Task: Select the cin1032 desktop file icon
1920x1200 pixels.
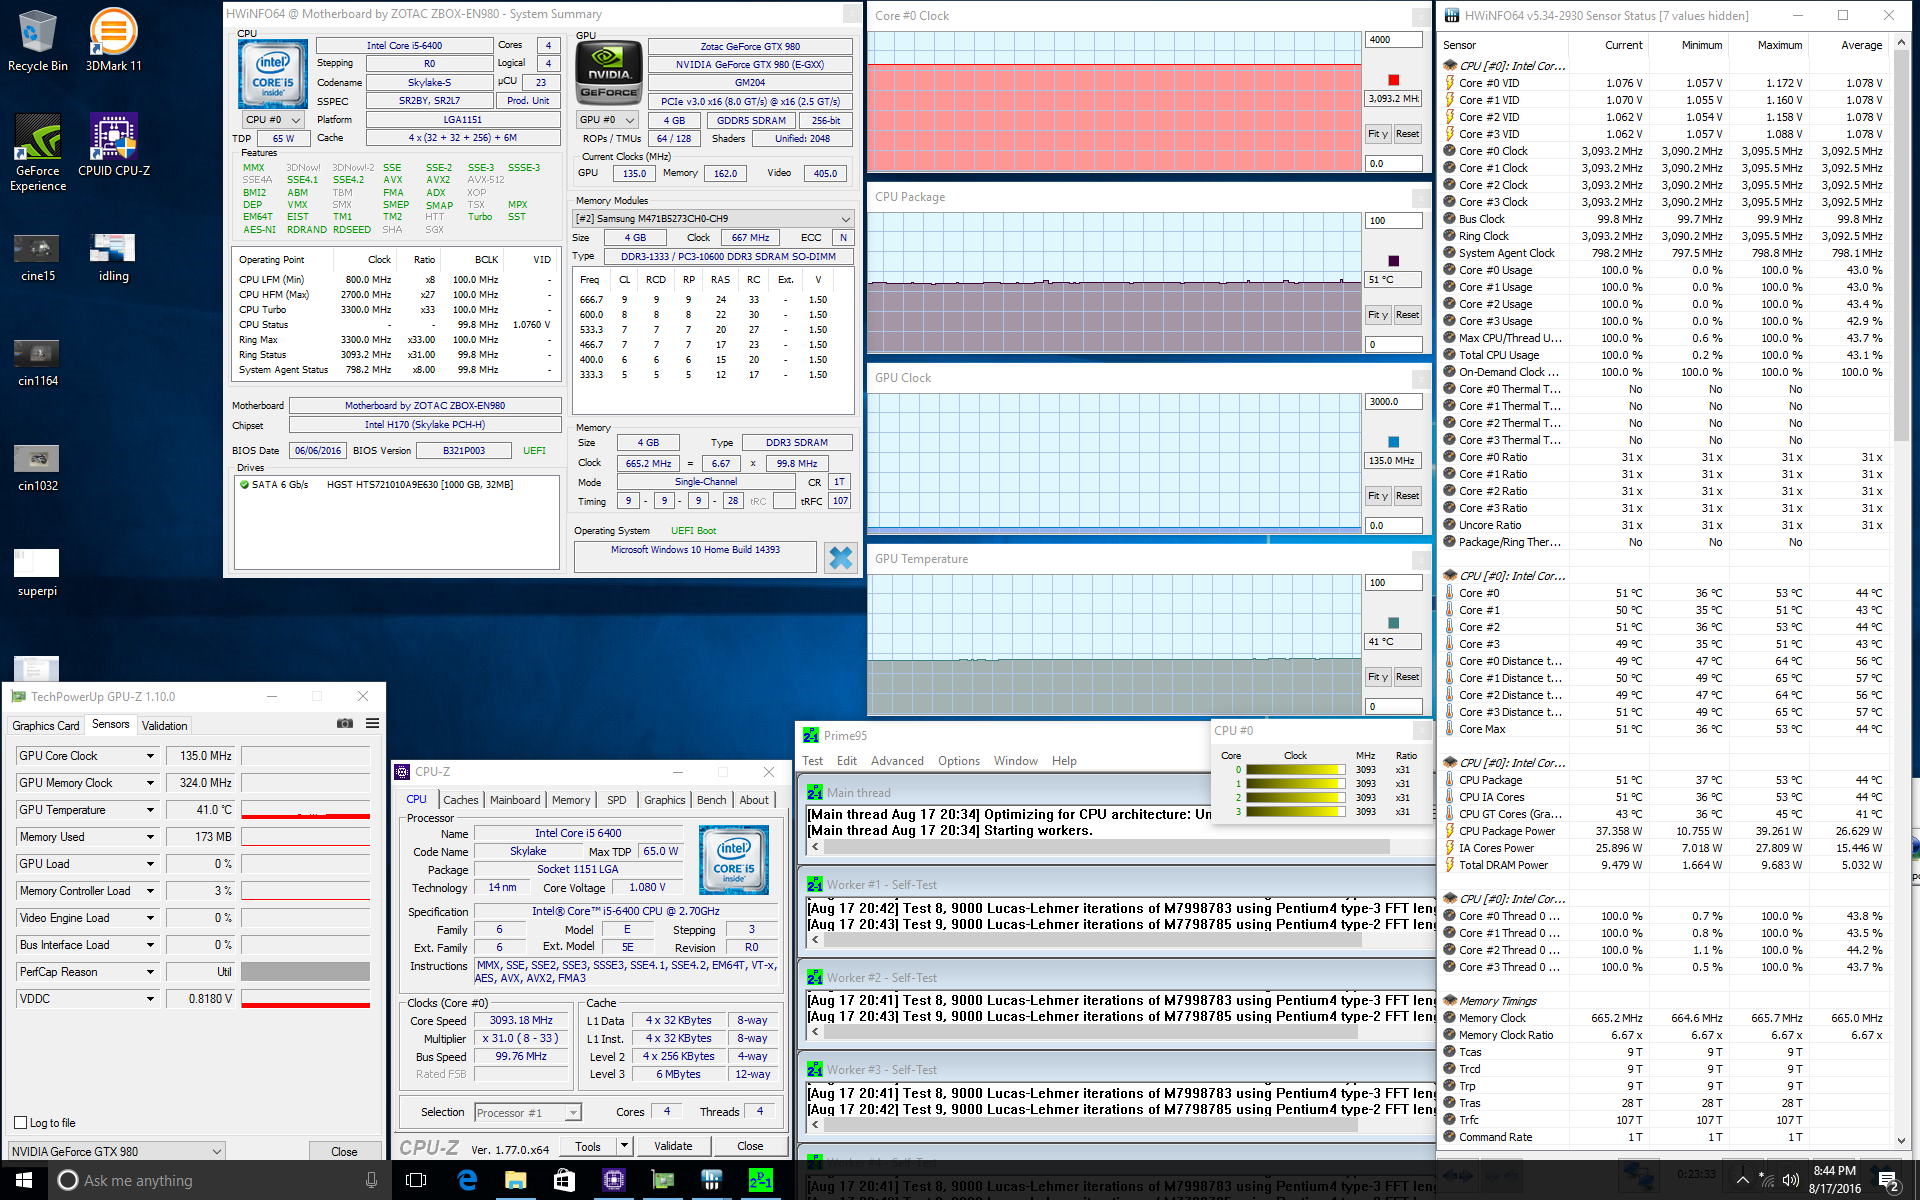Action: (x=38, y=468)
